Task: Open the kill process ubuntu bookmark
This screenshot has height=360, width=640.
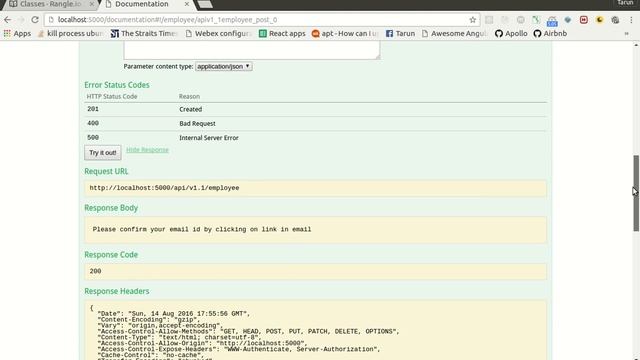Action: [x=70, y=33]
